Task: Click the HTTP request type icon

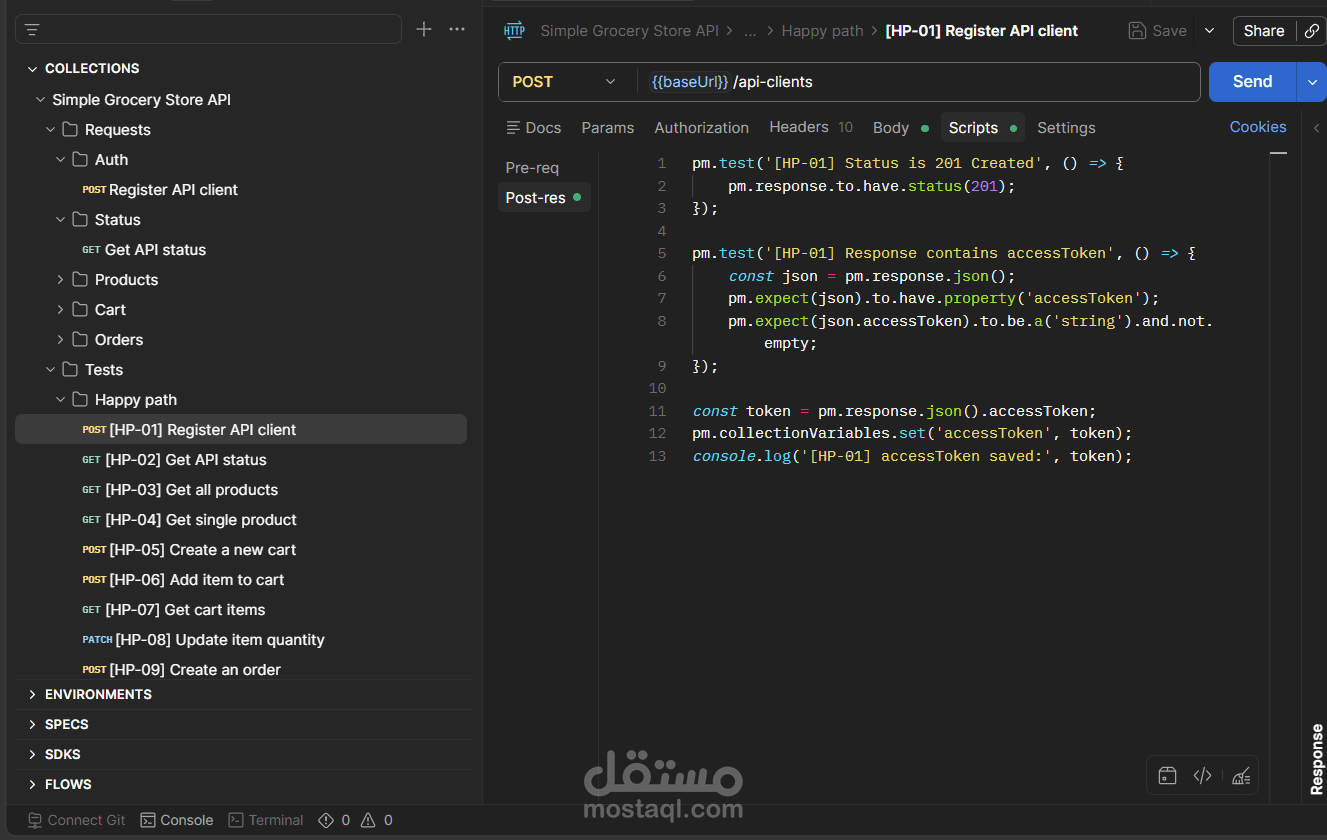Action: pos(514,31)
